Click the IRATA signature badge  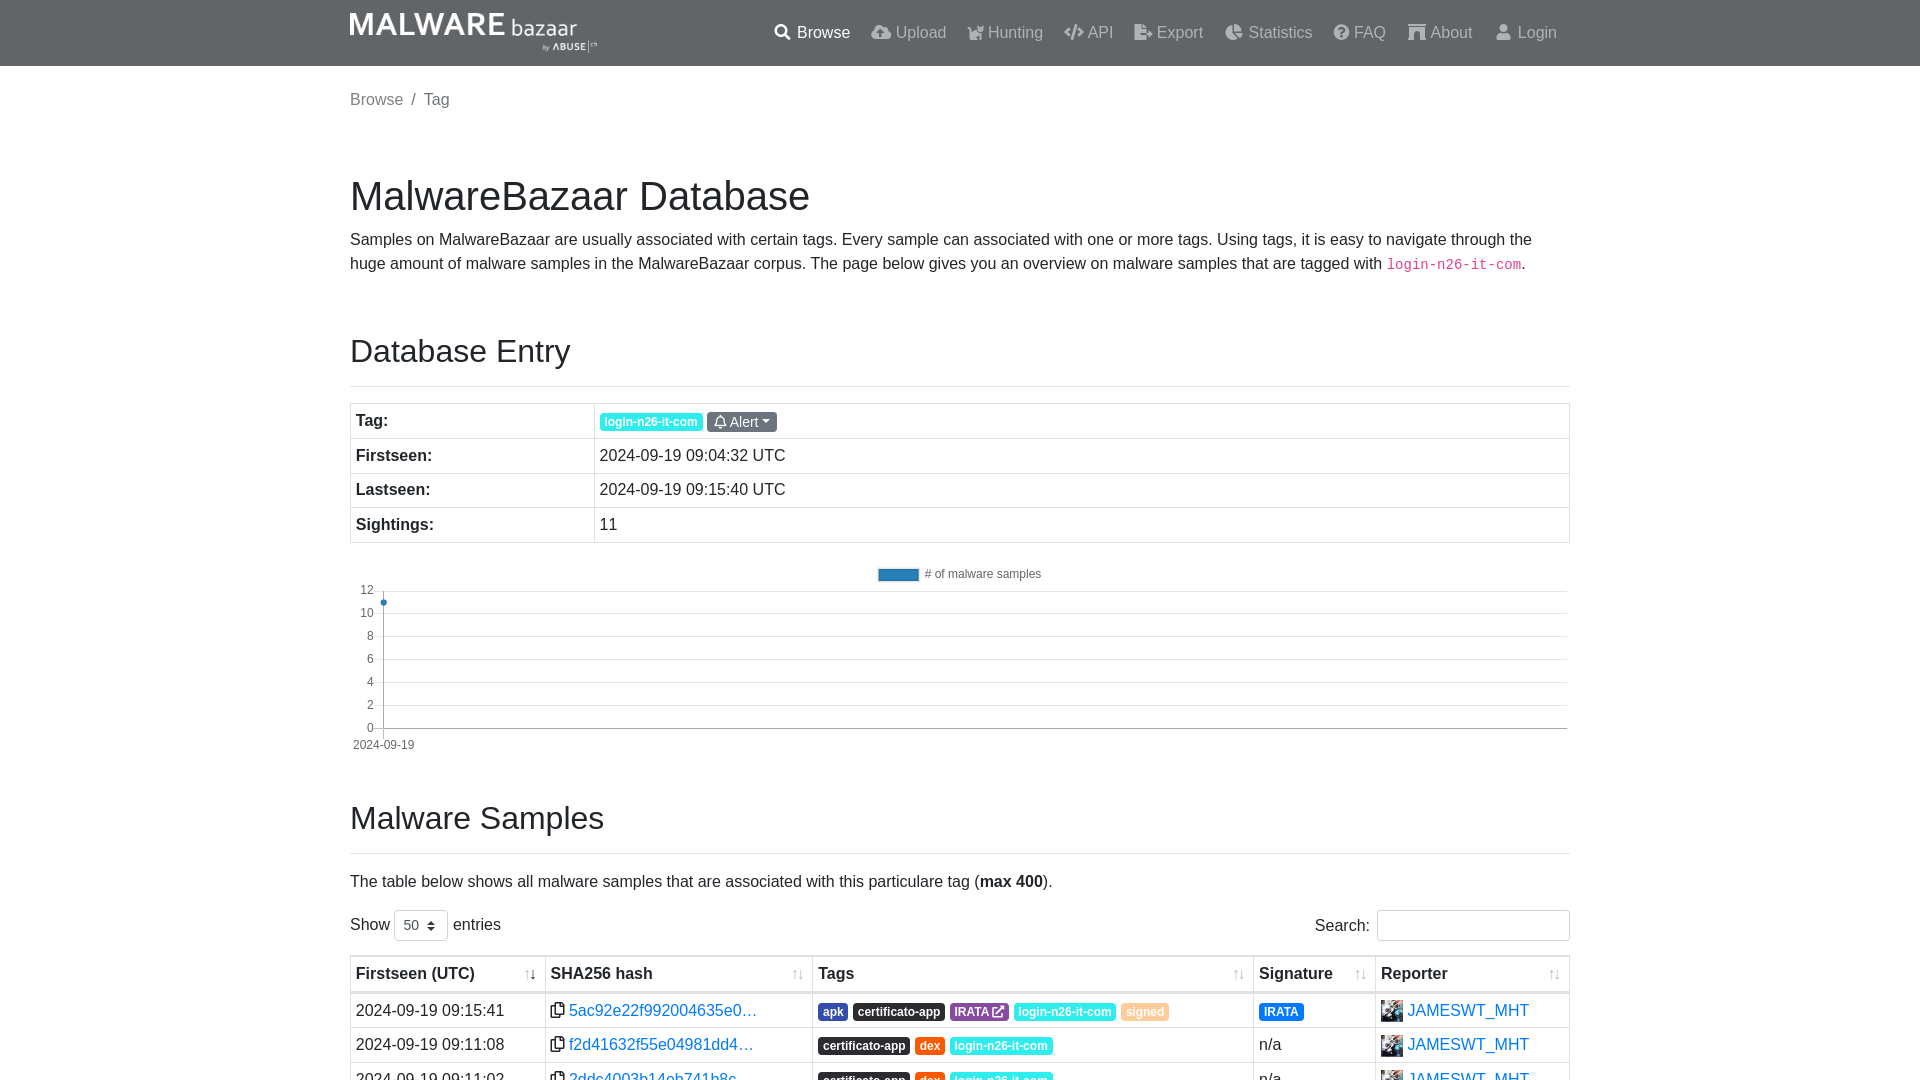pyautogui.click(x=1281, y=1012)
